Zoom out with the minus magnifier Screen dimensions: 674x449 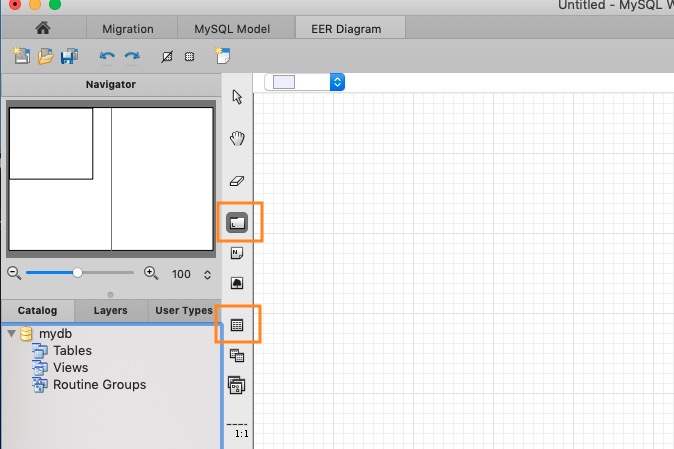(x=14, y=273)
